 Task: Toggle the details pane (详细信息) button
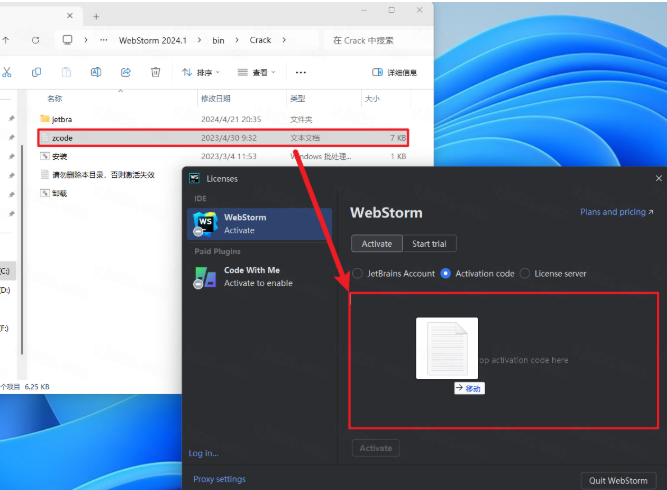[394, 72]
